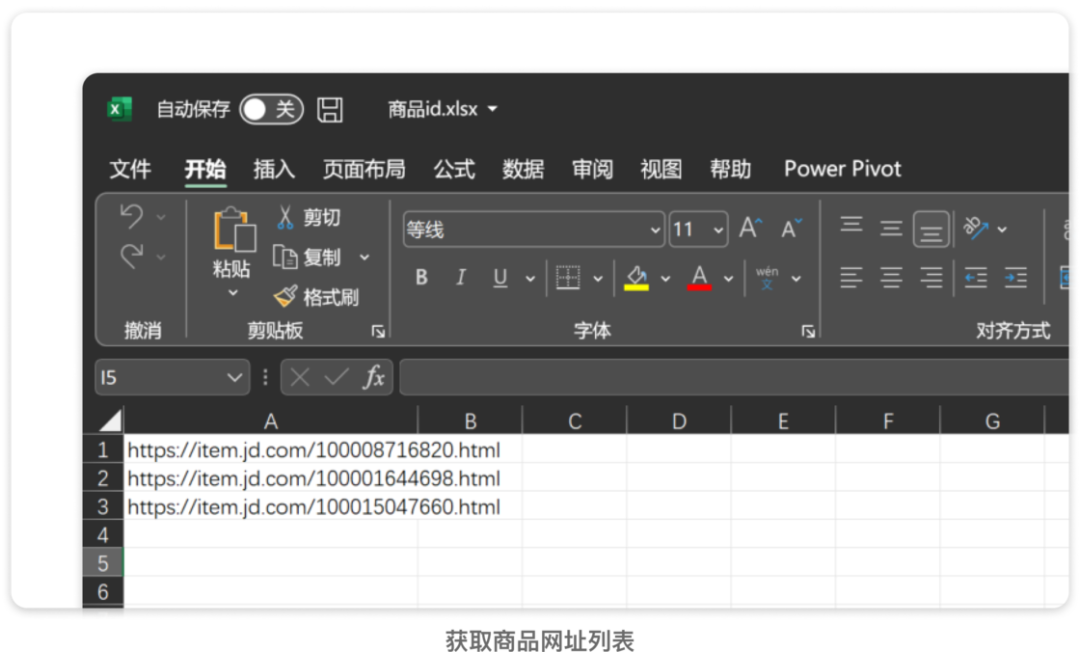Open the 字体 font dialog launcher
The height and width of the screenshot is (652, 1080).
[x=809, y=332]
